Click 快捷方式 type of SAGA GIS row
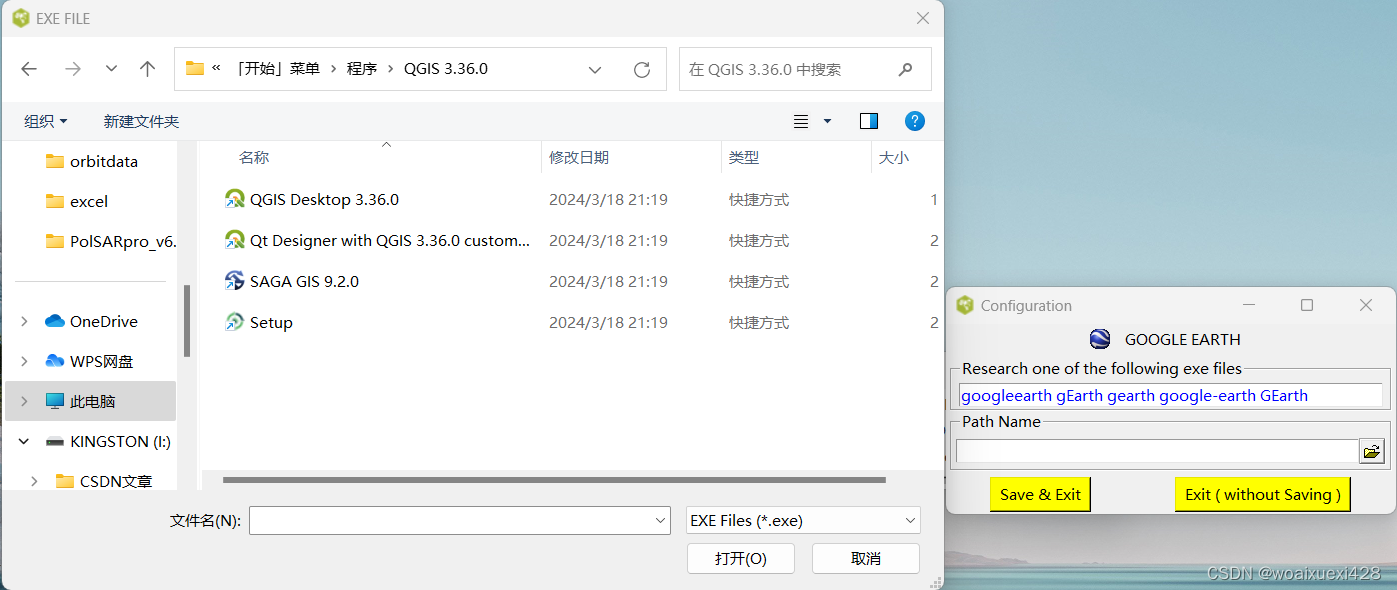Image resolution: width=1397 pixels, height=590 pixels. point(759,281)
